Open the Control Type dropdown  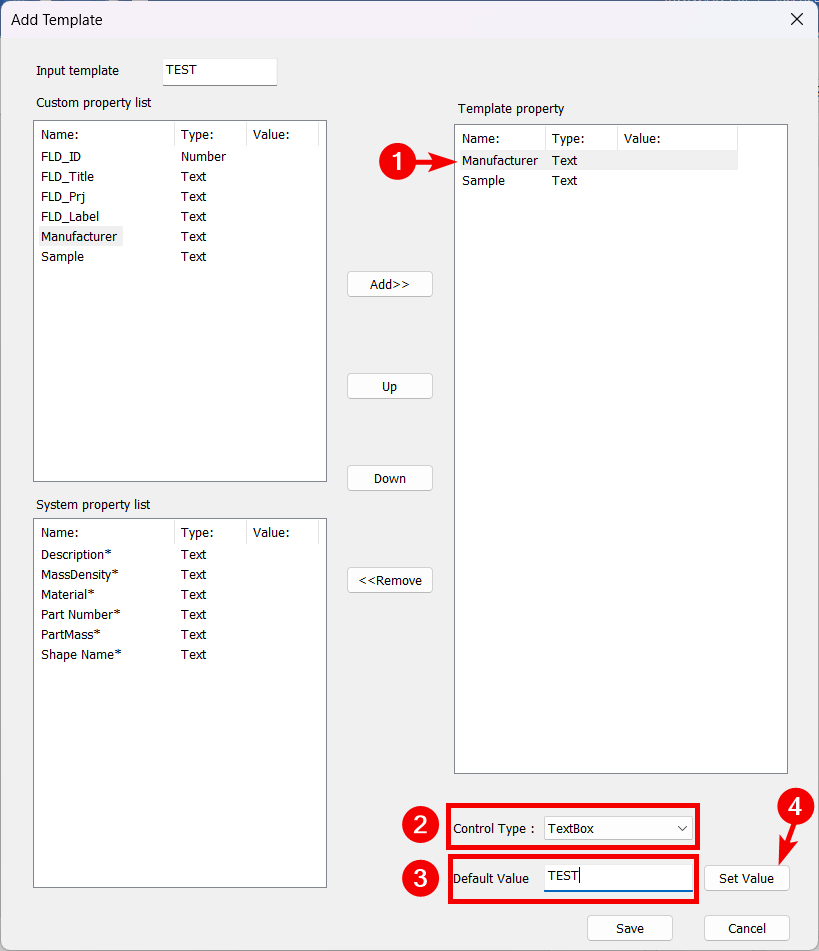(x=618, y=828)
